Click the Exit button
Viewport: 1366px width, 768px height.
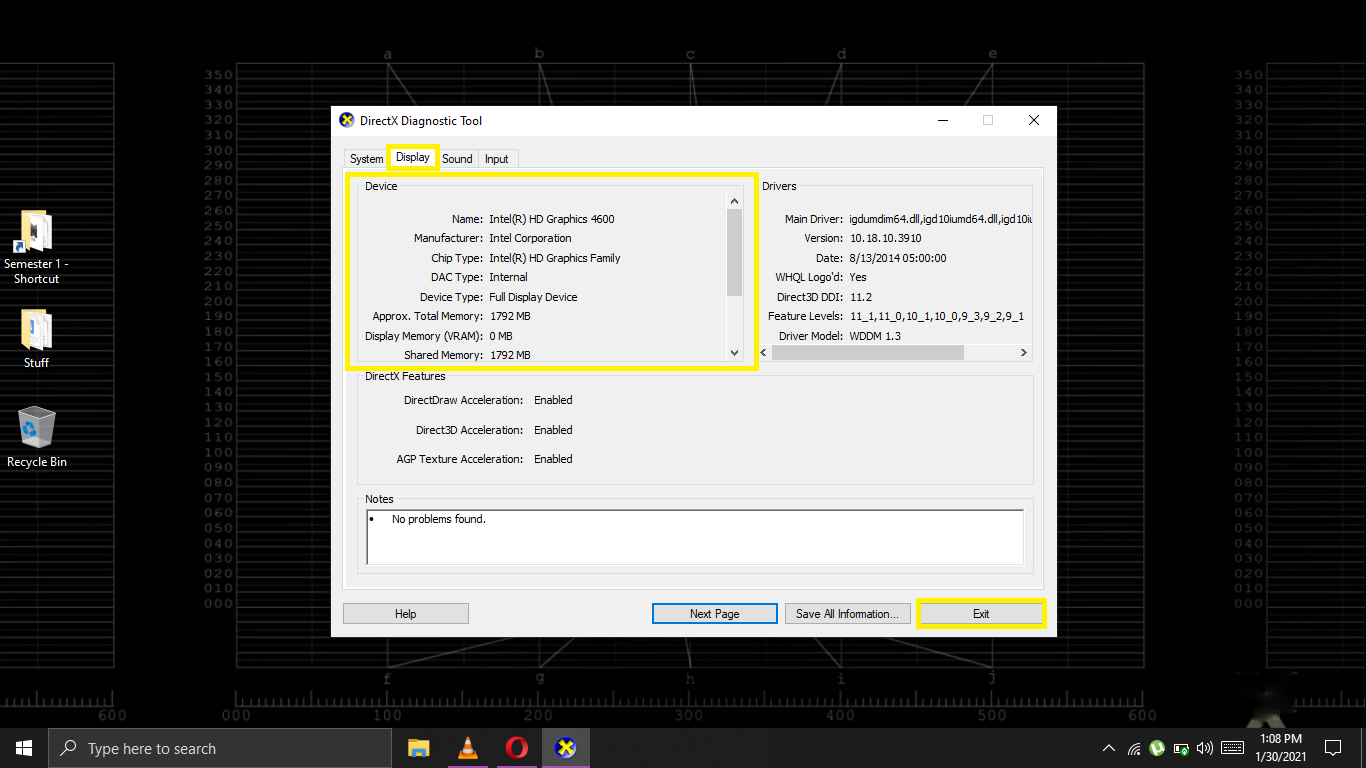[981, 614]
